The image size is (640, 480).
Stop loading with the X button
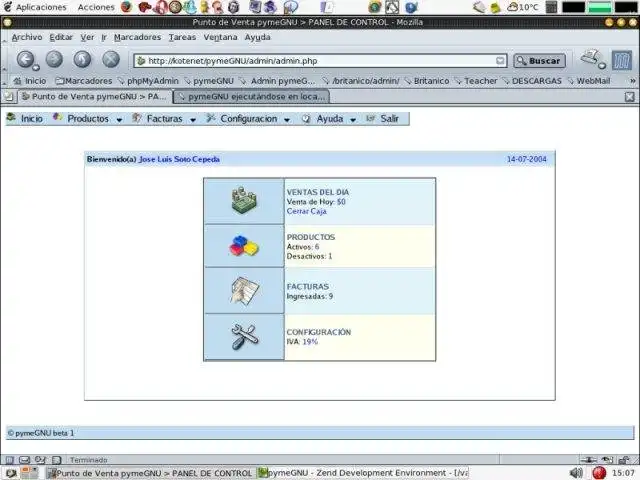tap(111, 60)
